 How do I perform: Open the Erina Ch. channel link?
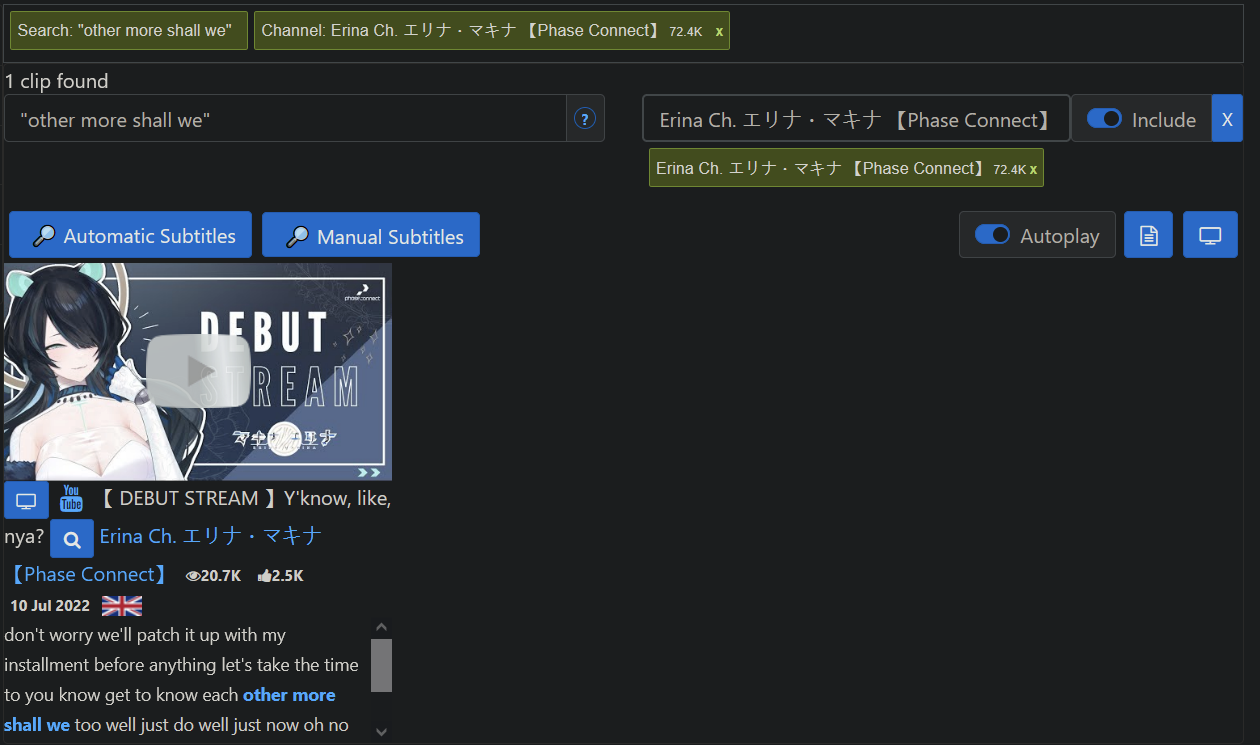tap(211, 536)
